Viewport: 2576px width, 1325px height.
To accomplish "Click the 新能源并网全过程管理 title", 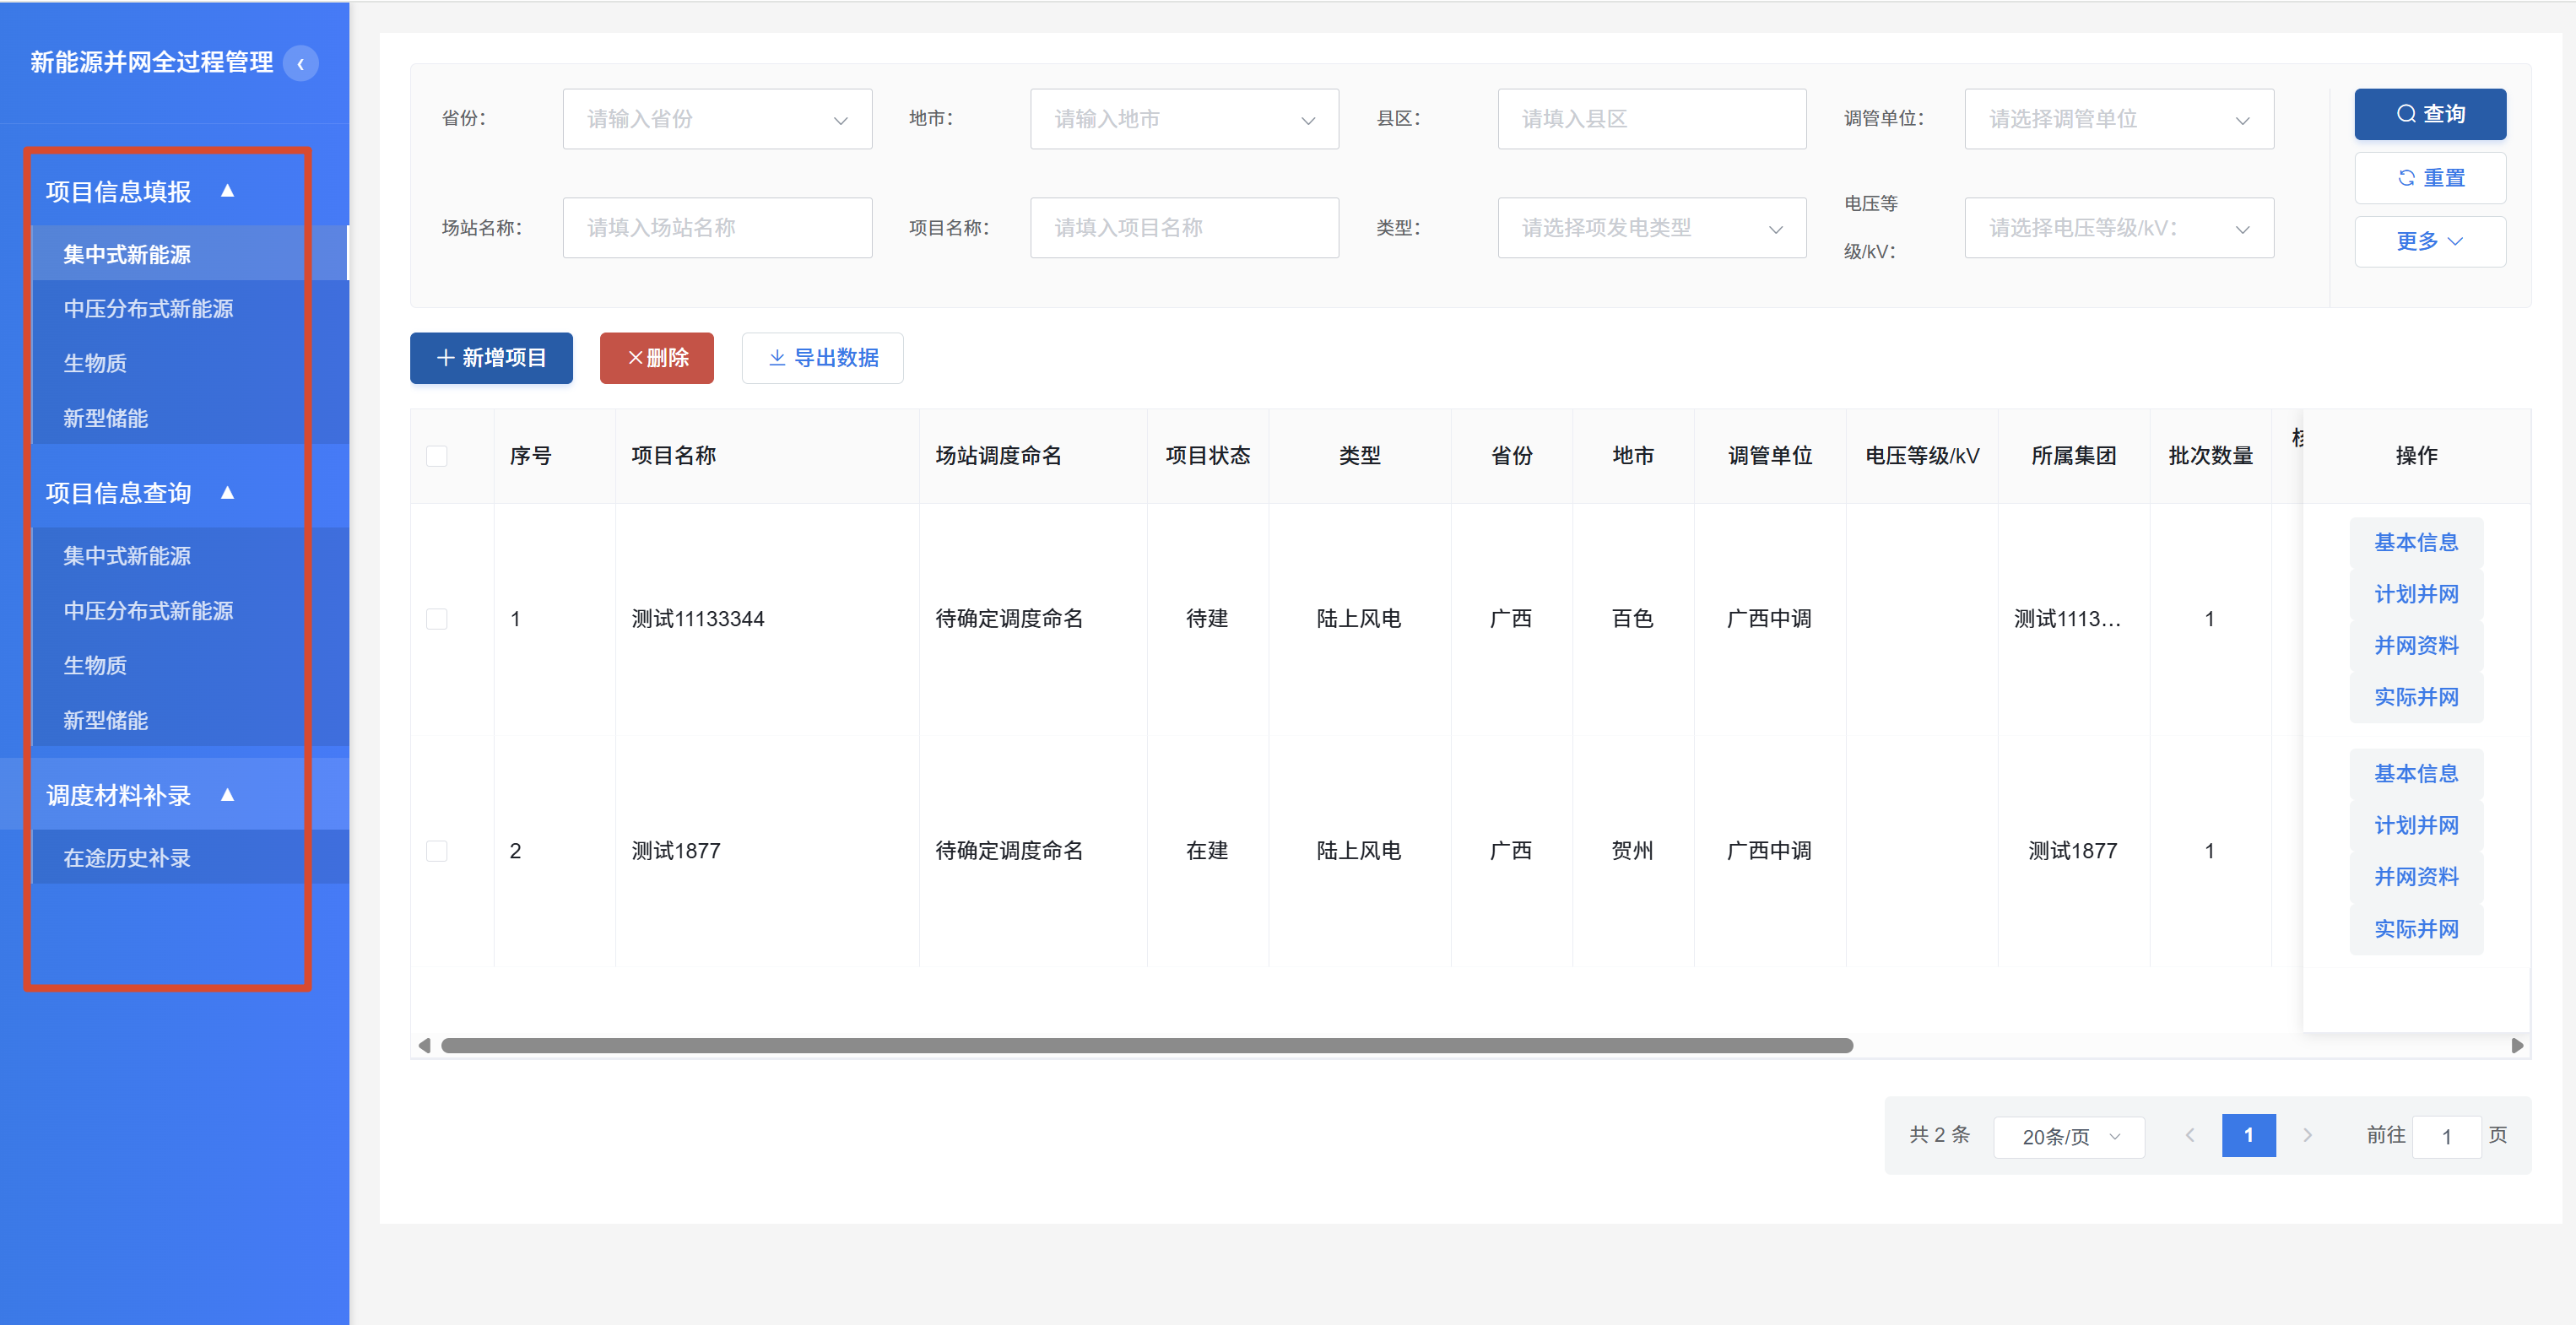I will click(152, 63).
